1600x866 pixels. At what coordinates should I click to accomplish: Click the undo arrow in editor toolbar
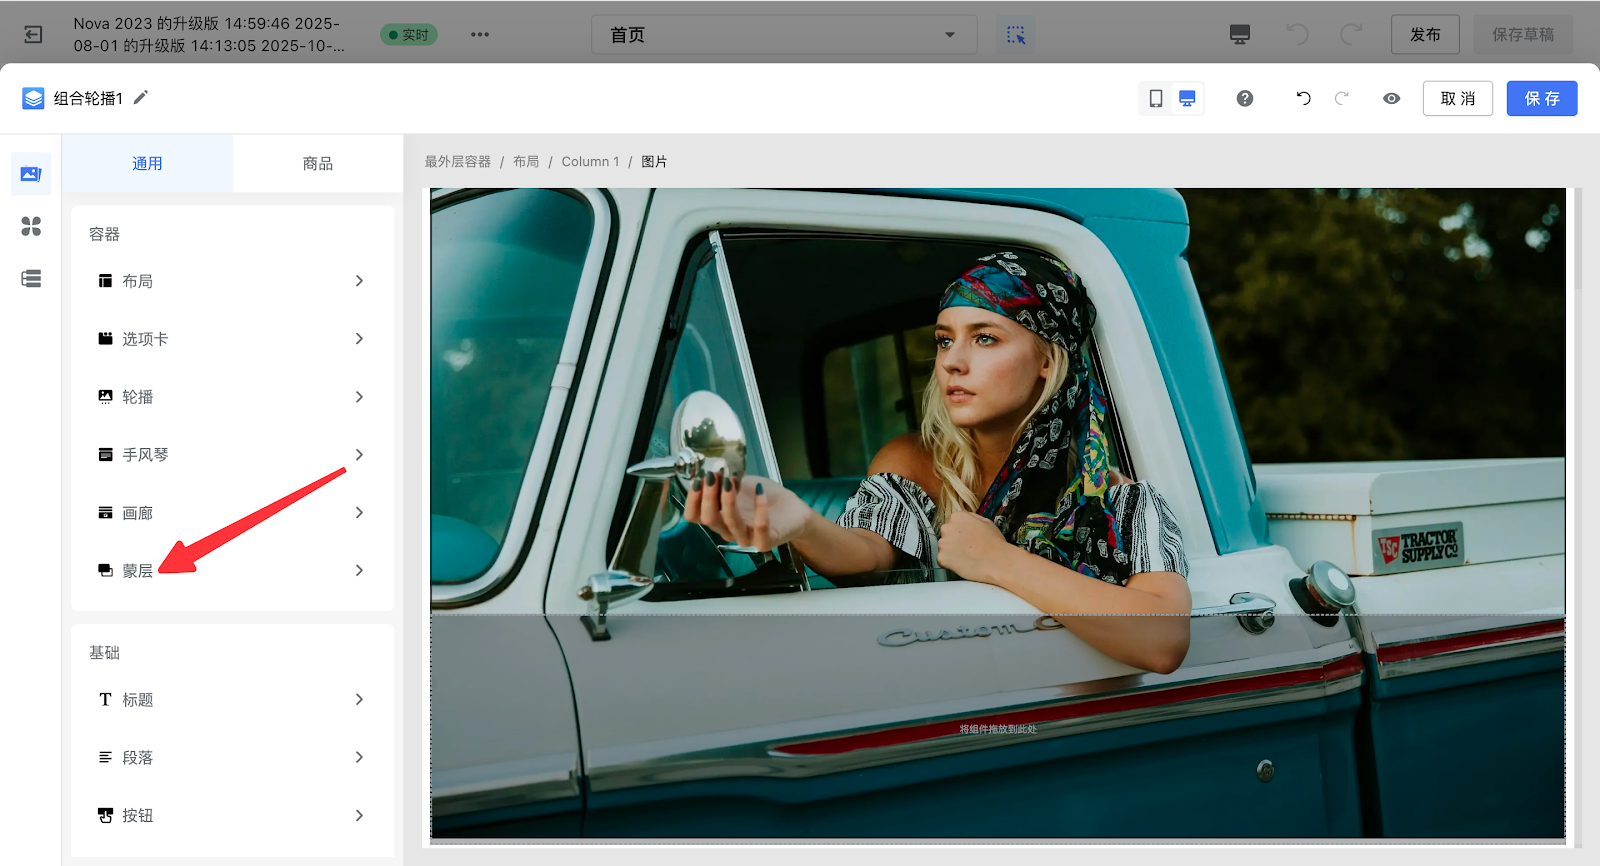tap(1303, 98)
